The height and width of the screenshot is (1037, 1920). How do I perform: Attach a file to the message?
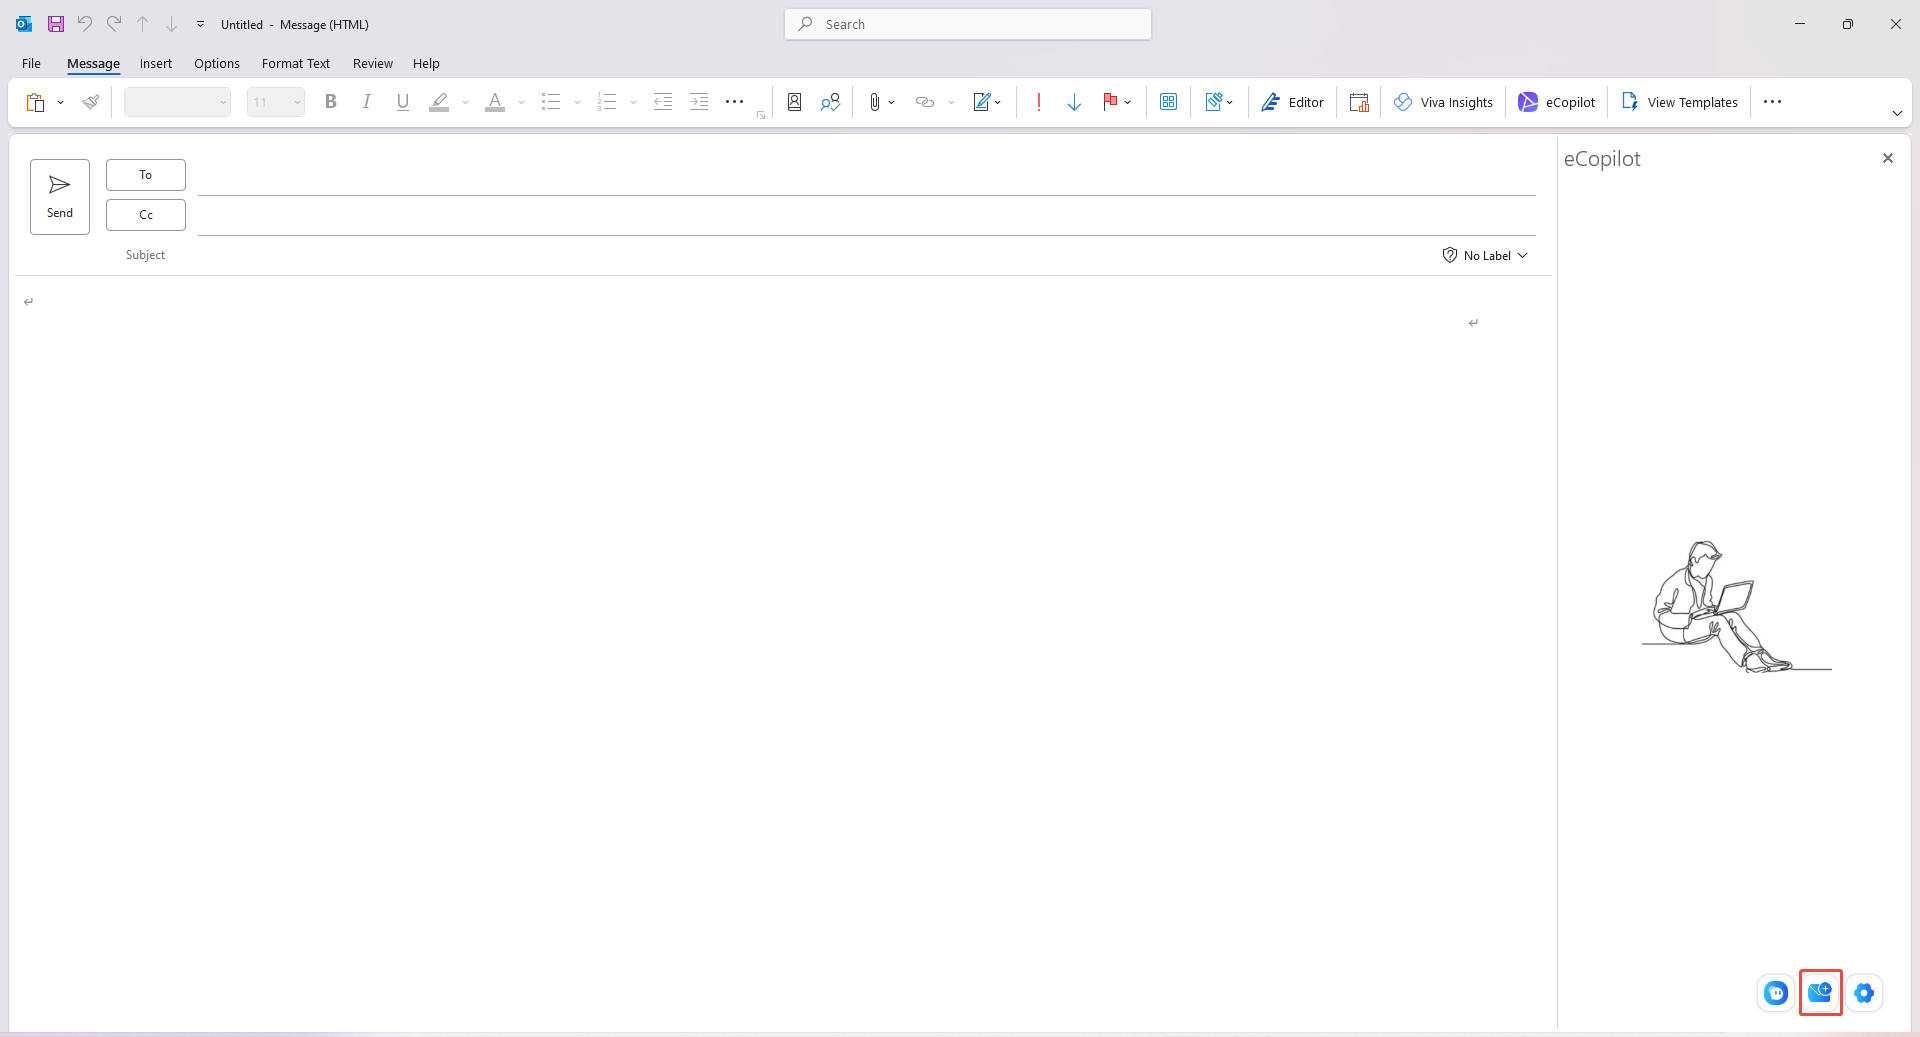coord(874,102)
